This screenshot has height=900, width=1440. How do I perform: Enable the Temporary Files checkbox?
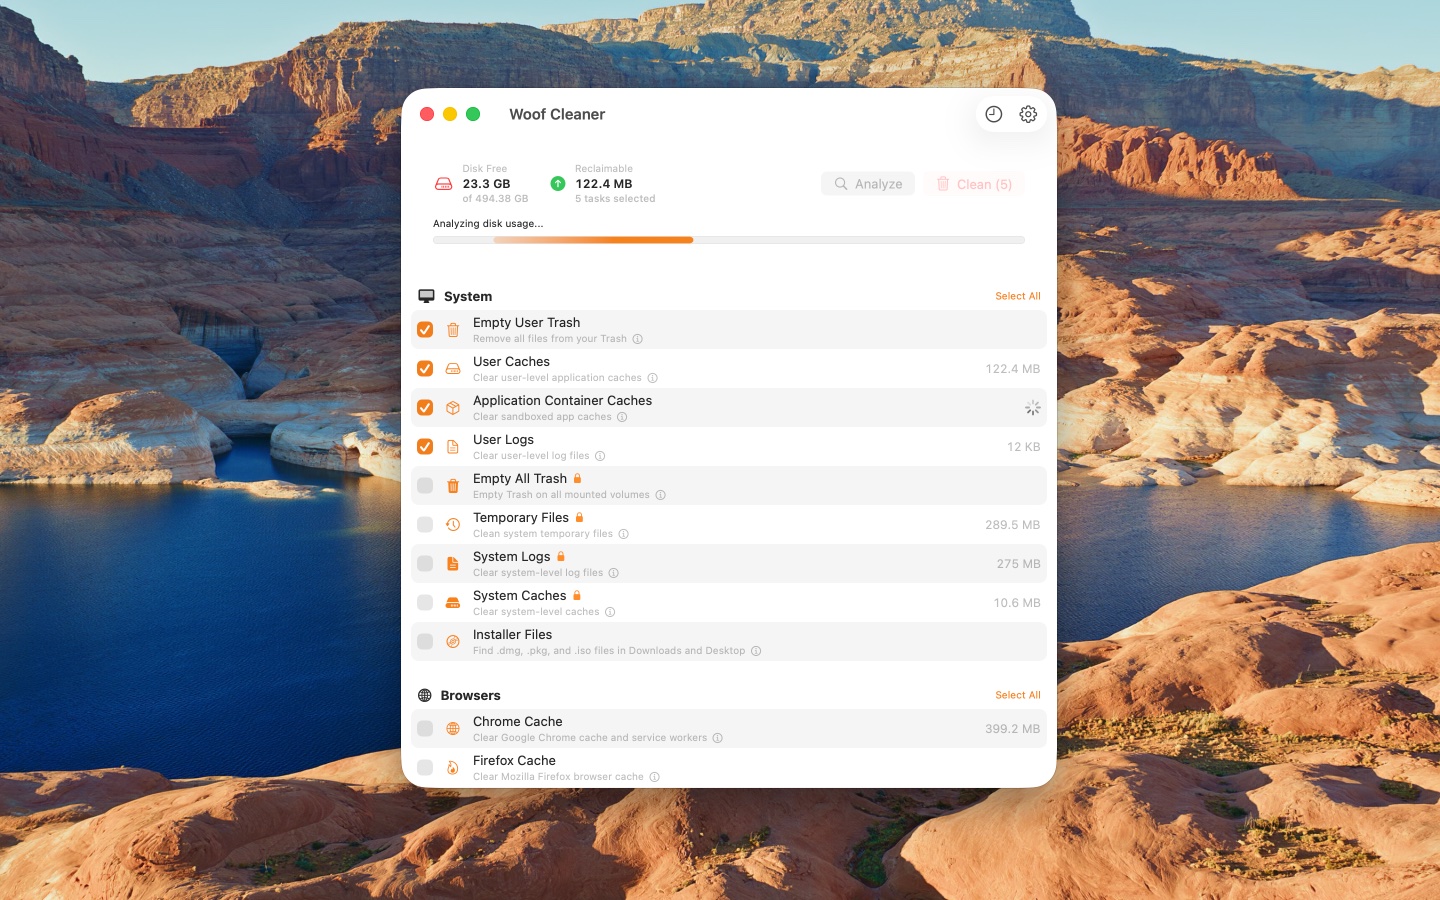pos(425,525)
